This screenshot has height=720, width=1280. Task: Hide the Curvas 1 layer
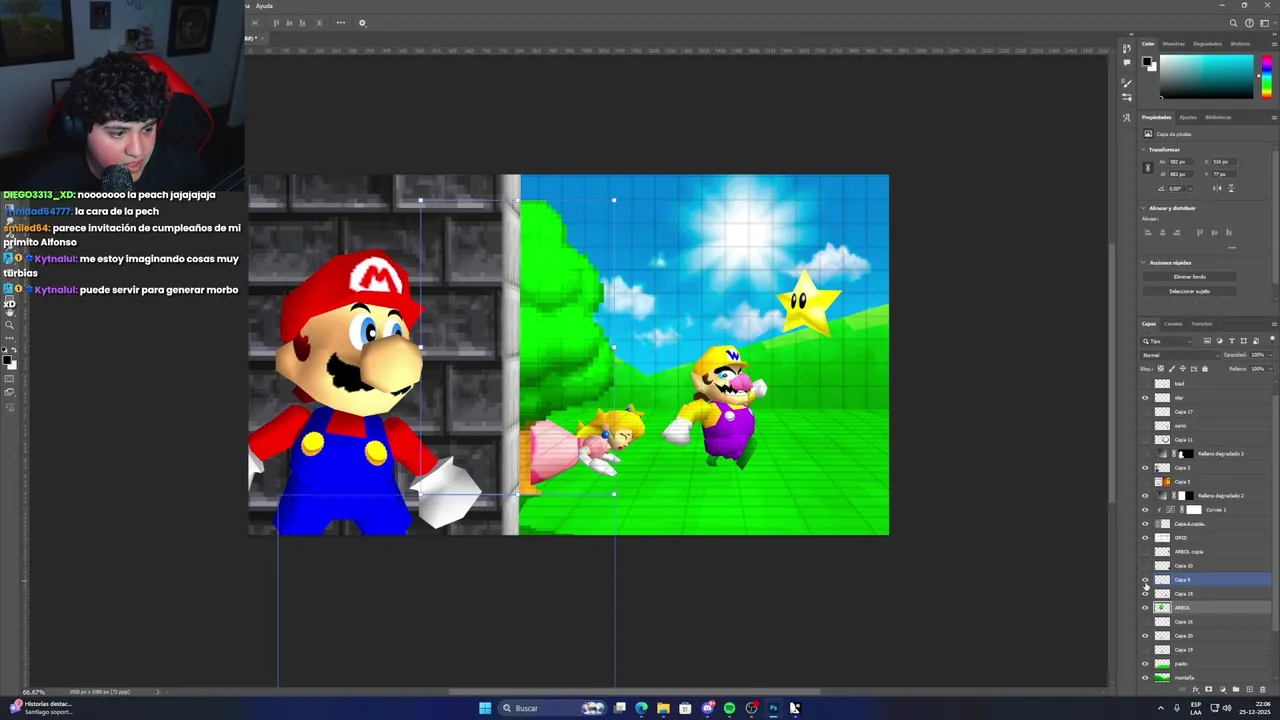[x=1146, y=510]
